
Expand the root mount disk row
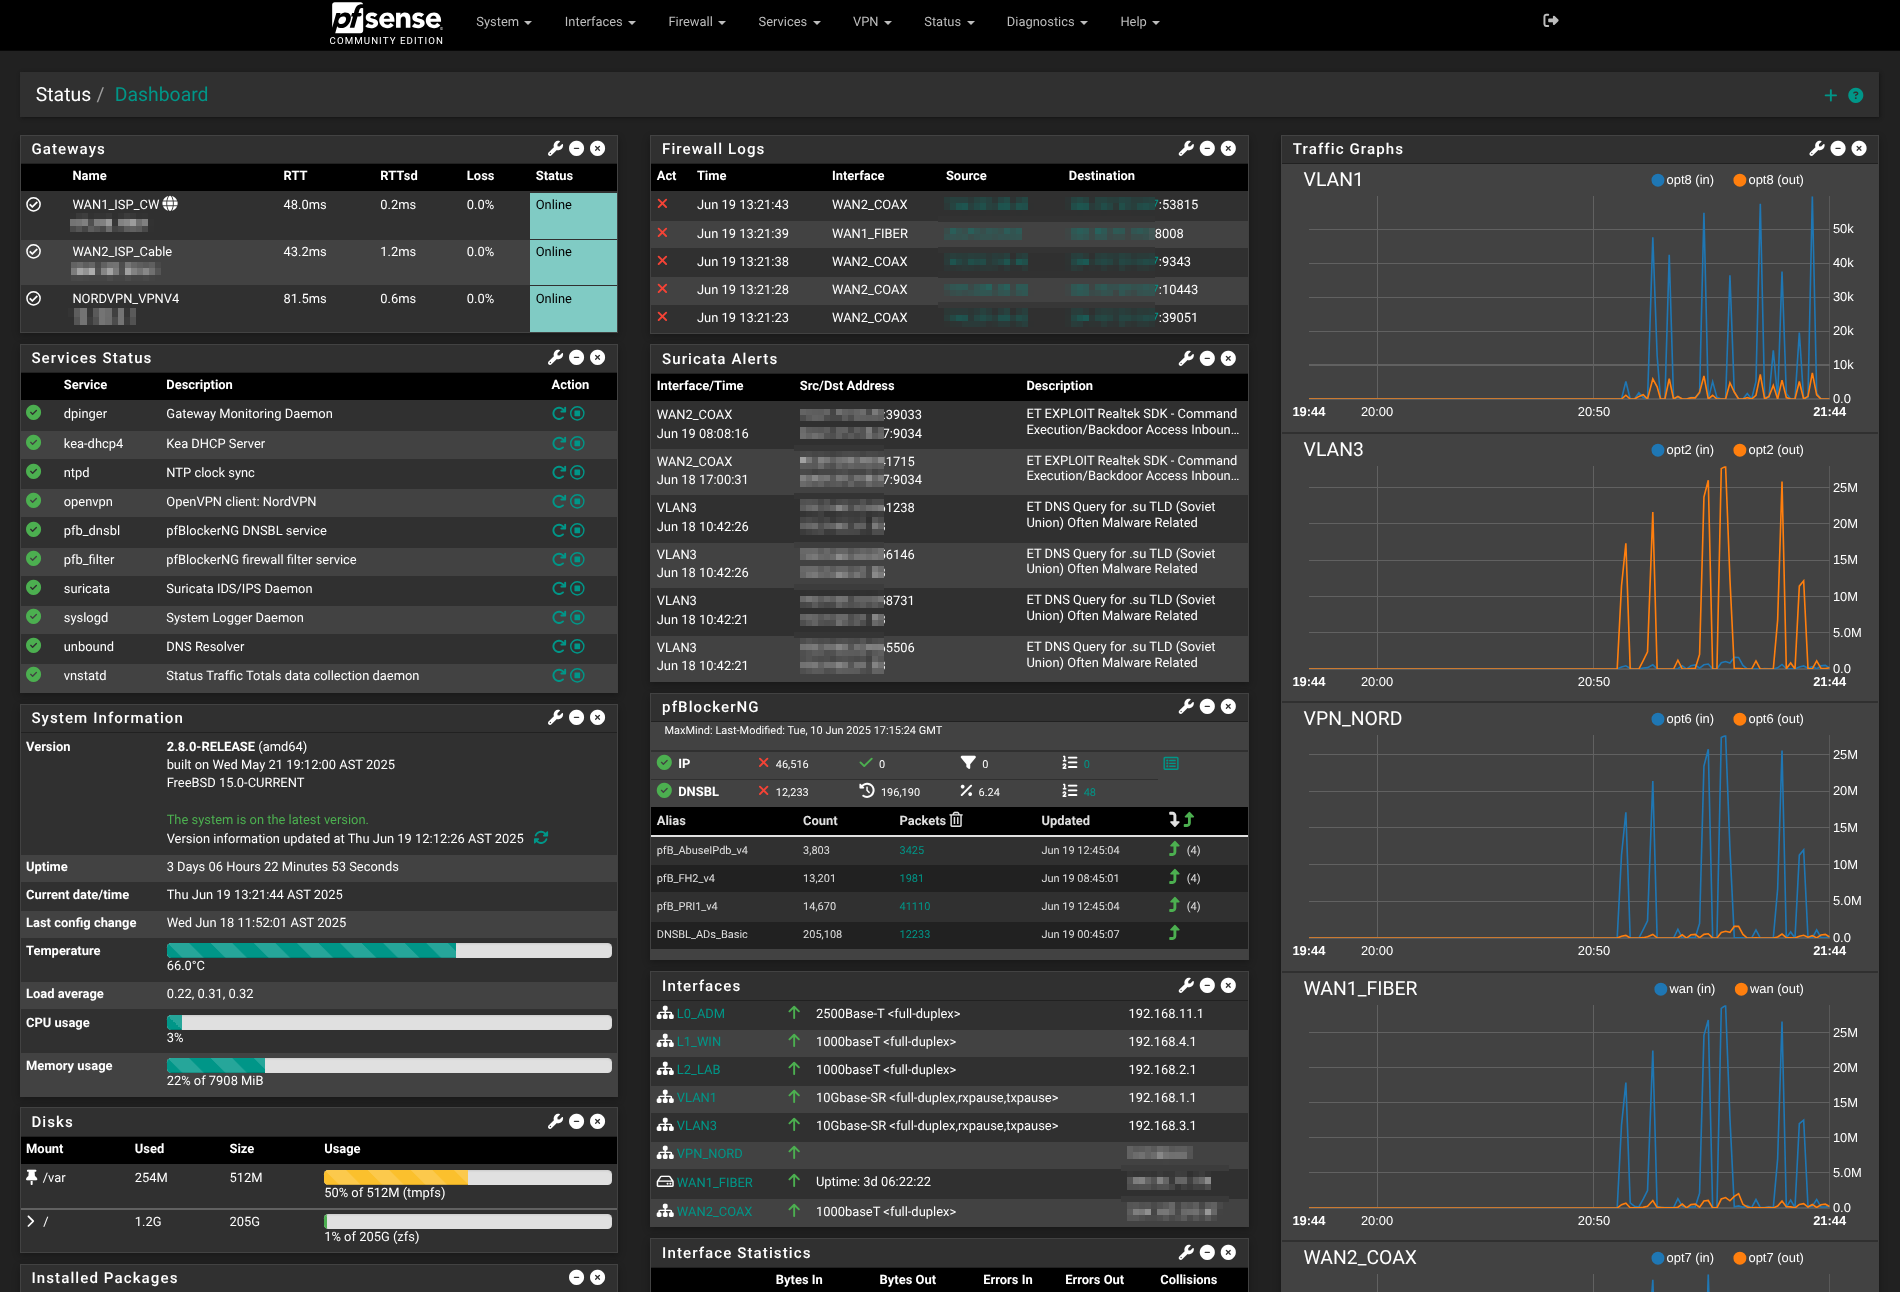click(x=31, y=1221)
